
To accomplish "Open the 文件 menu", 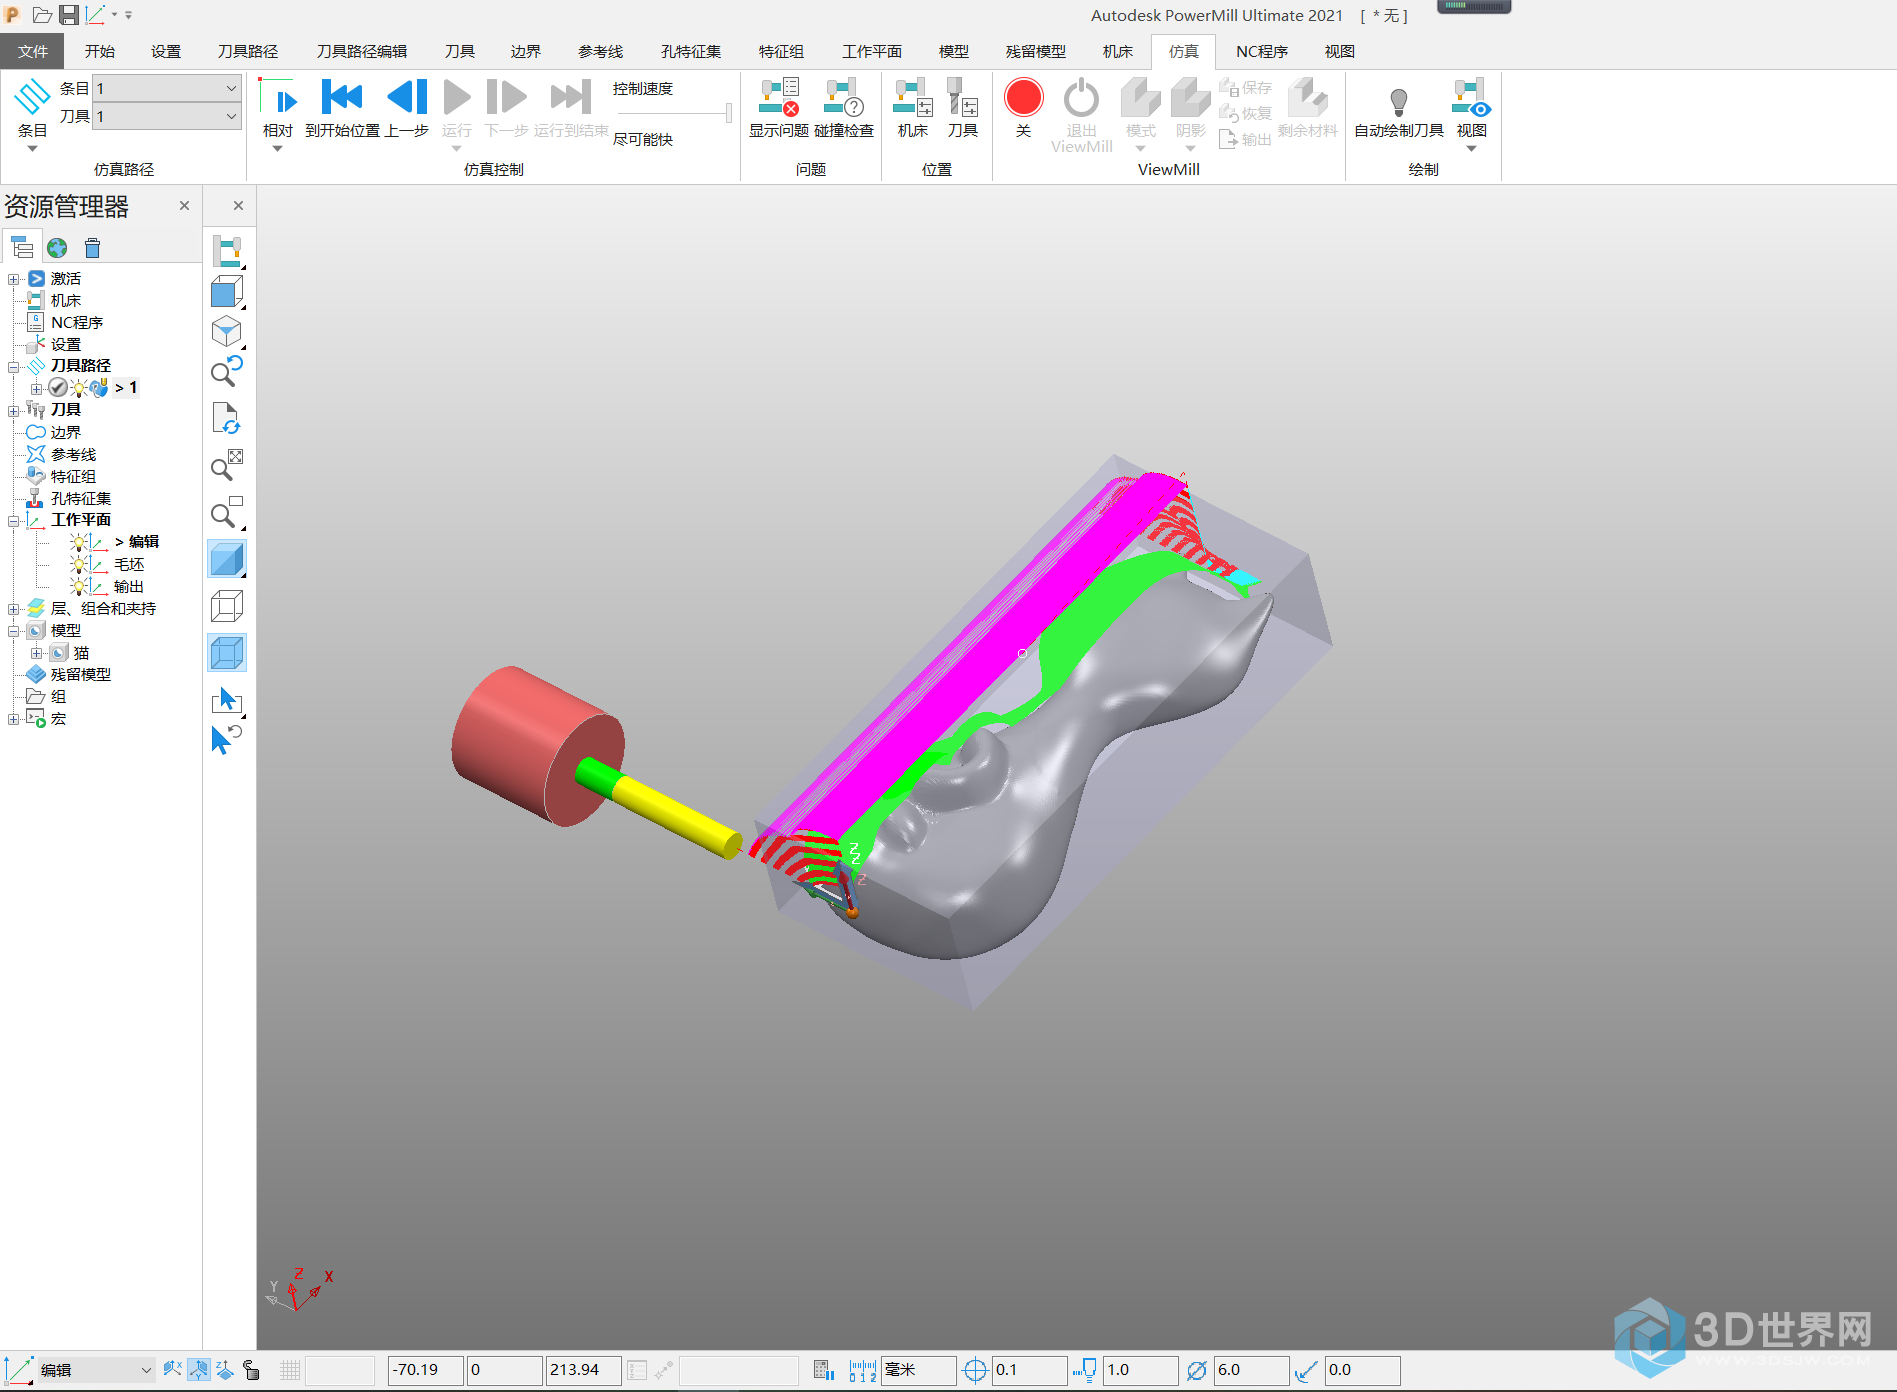I will 32,51.
